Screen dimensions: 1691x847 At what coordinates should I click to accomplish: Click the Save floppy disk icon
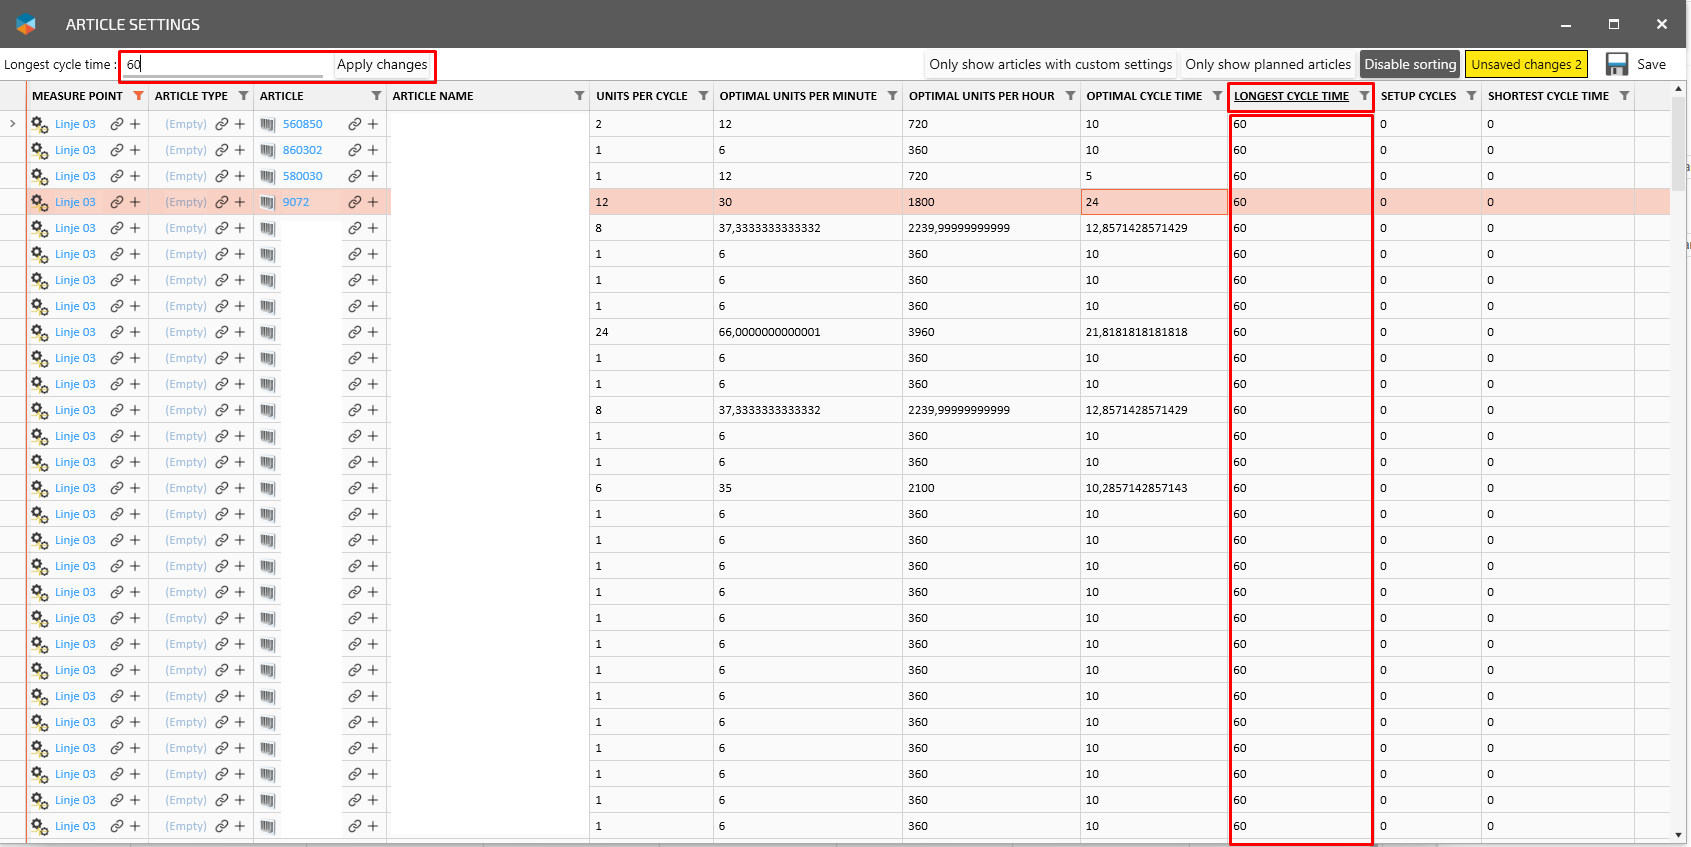(1616, 64)
